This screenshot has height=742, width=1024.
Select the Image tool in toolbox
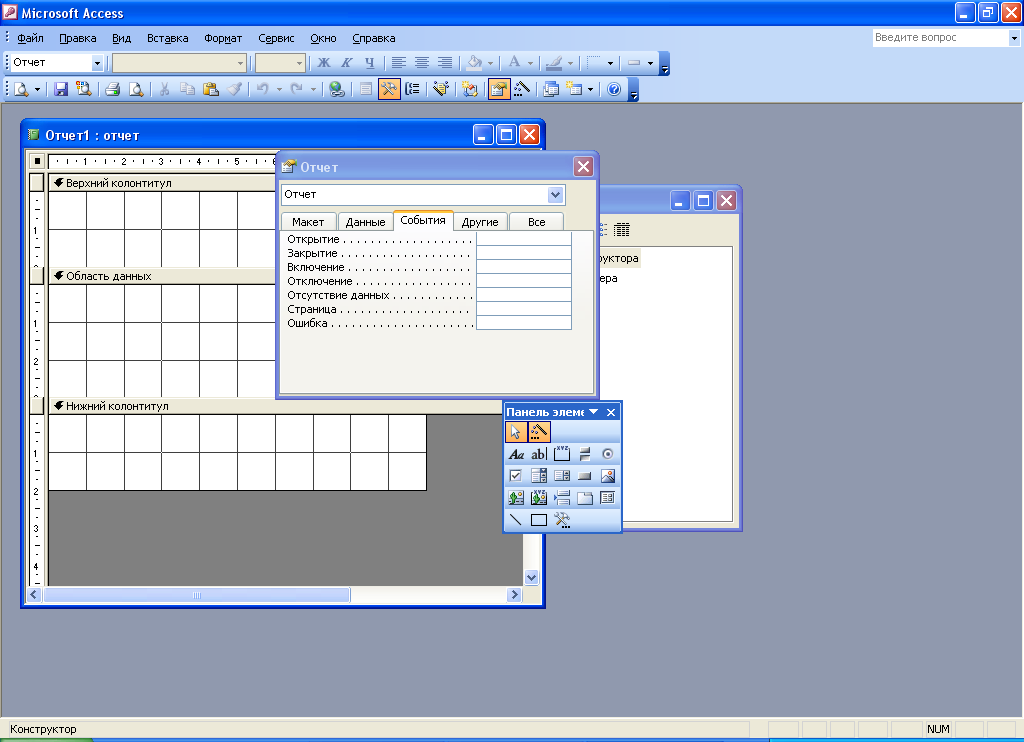coord(607,476)
